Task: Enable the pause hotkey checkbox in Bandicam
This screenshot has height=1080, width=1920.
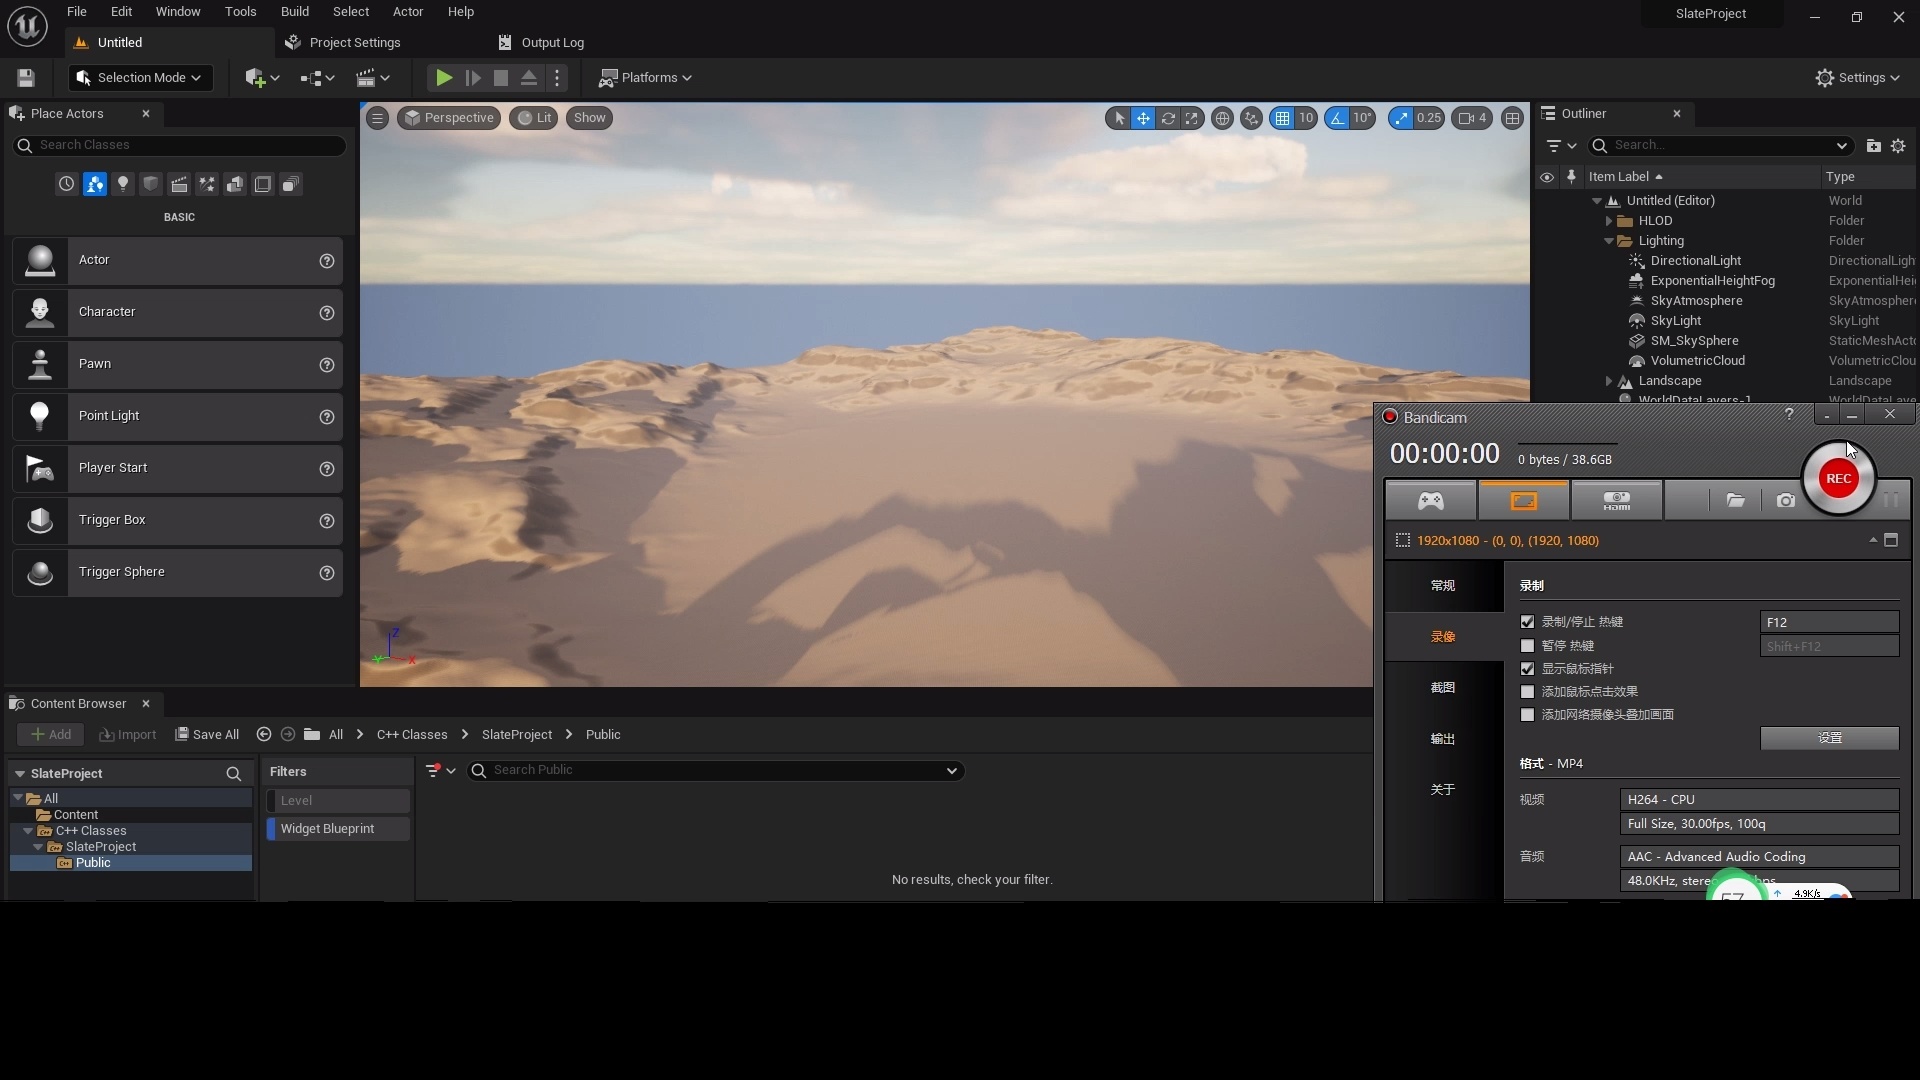Action: click(1527, 646)
